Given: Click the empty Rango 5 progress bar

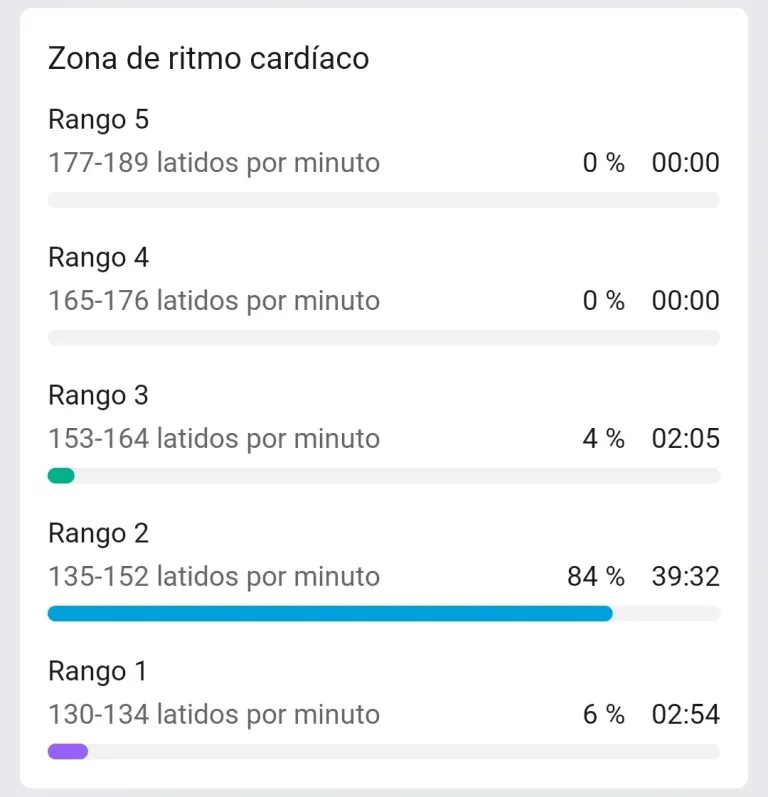Looking at the screenshot, I should [384, 200].
